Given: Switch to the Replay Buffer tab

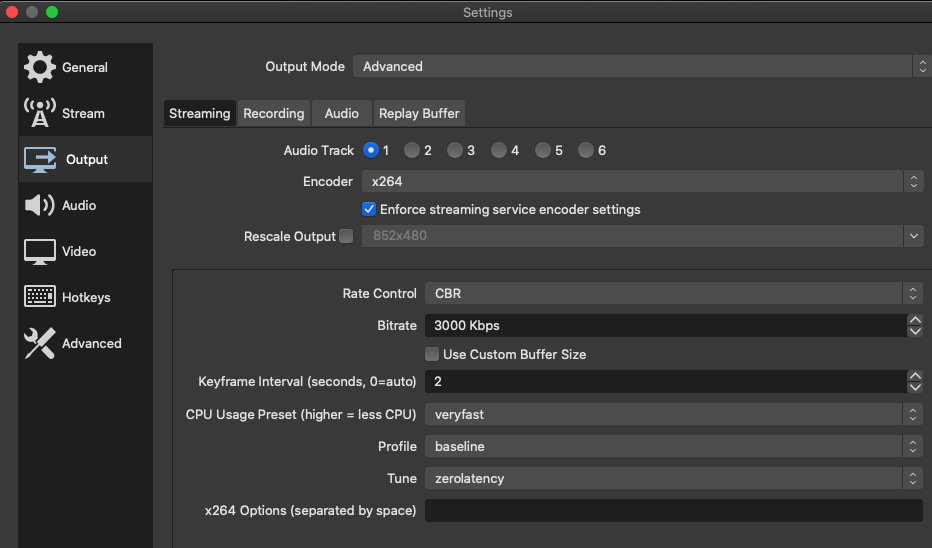Looking at the screenshot, I should pos(419,114).
